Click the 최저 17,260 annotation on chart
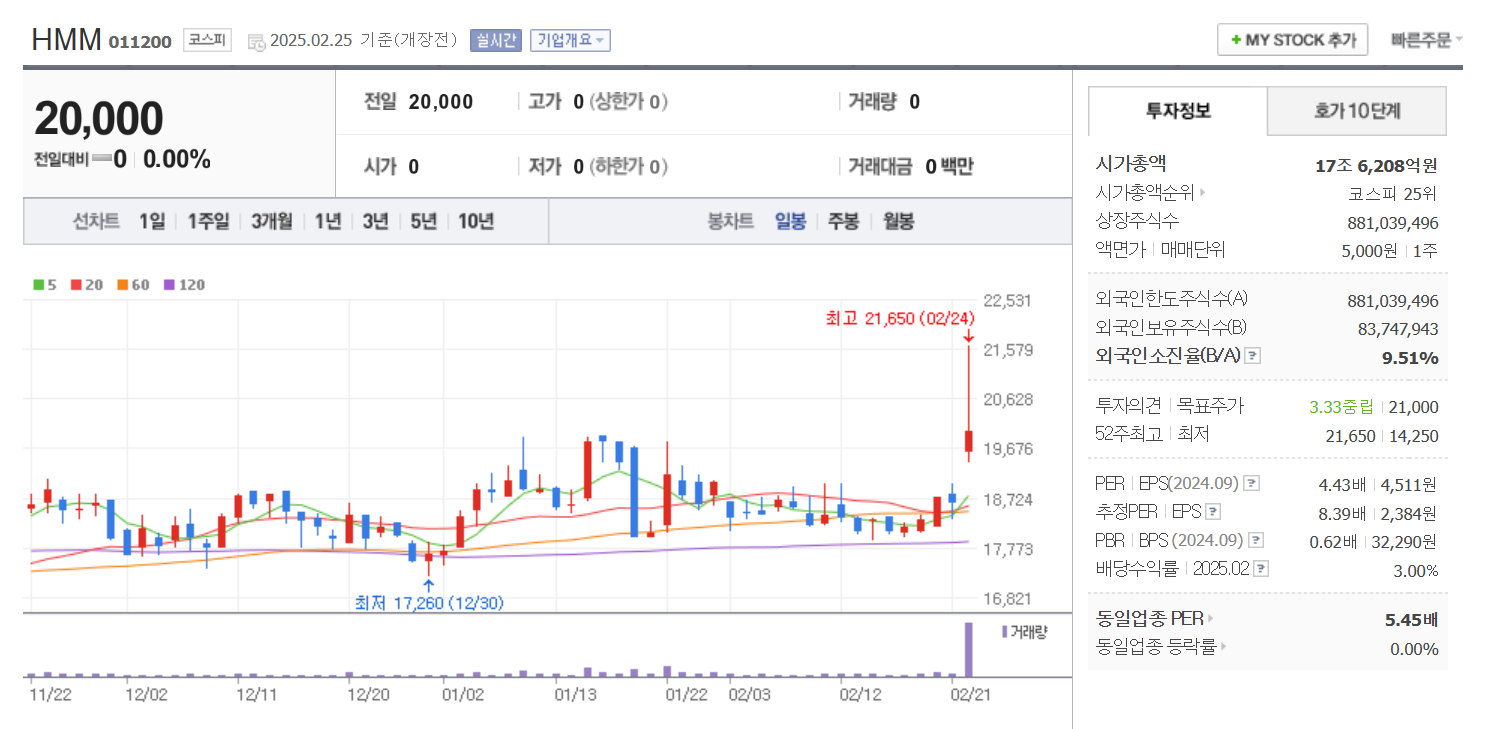The height and width of the screenshot is (729, 1500). (x=428, y=601)
